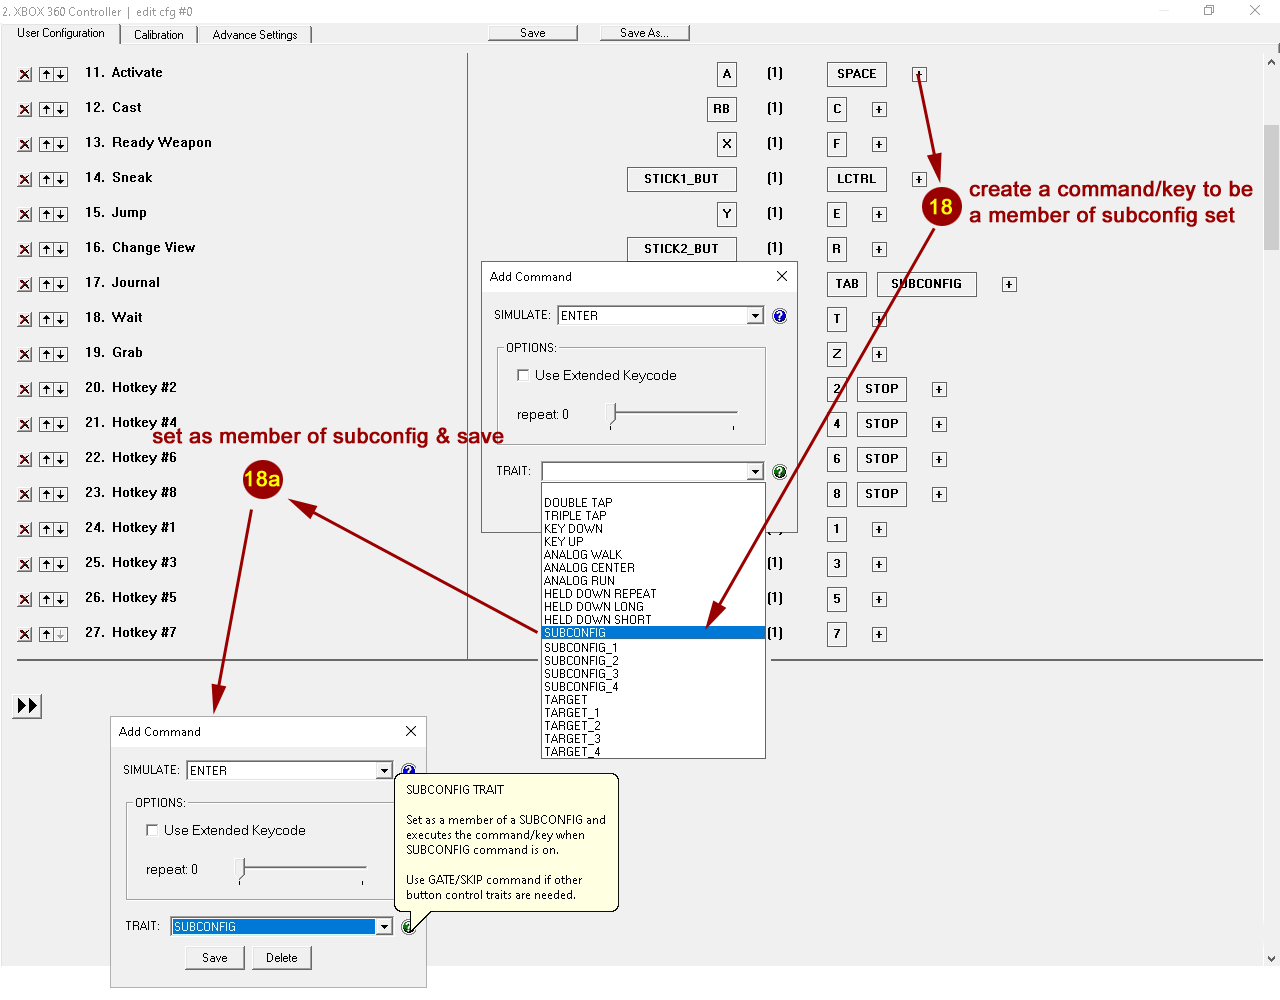1280x1000 pixels.
Task: Add command with plus next to SPACE
Action: pyautogui.click(x=919, y=75)
